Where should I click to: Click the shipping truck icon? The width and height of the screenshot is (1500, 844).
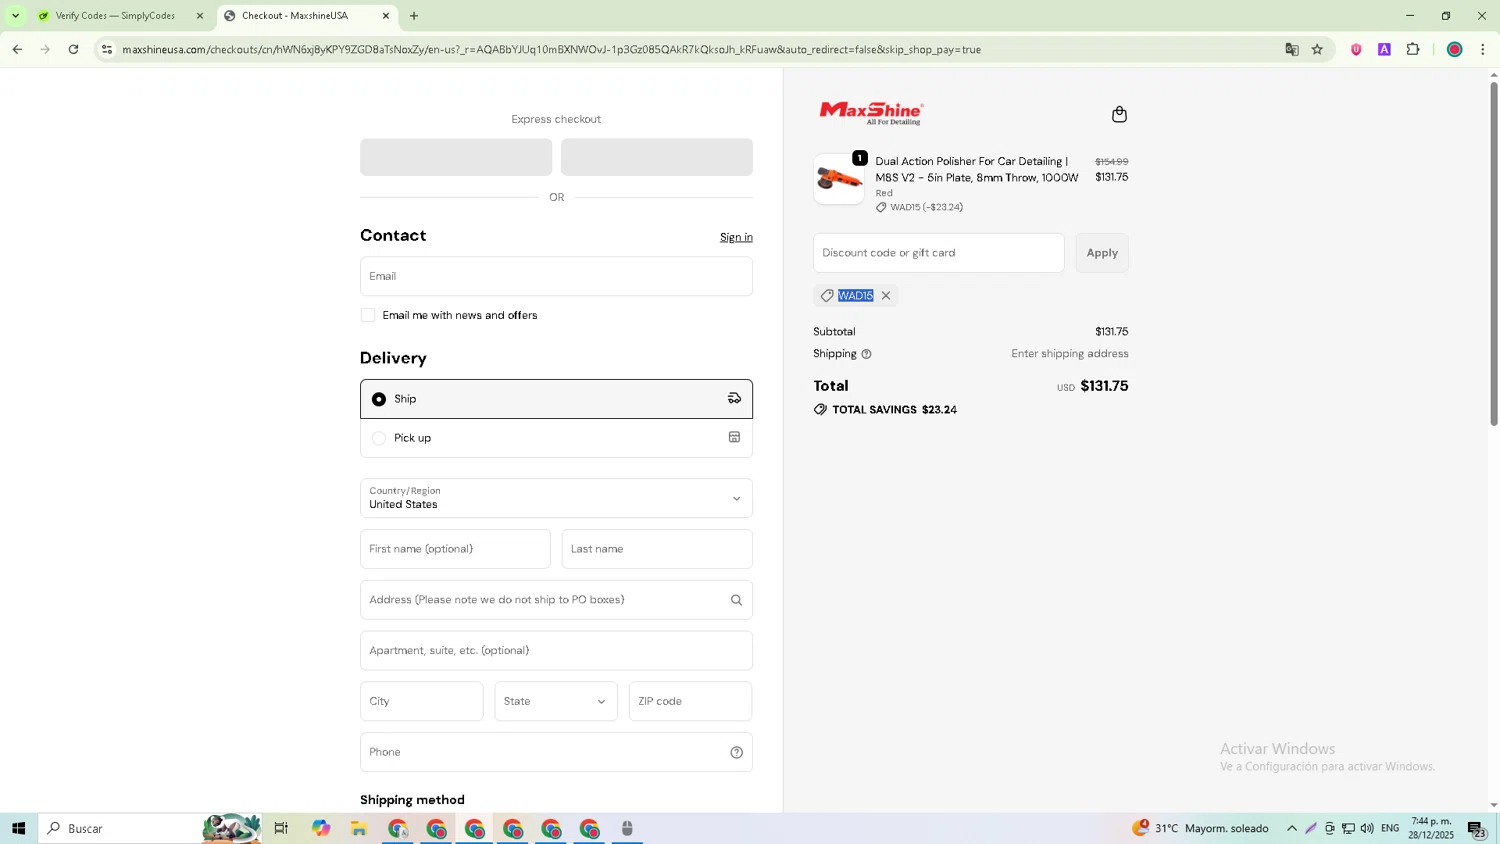click(734, 398)
